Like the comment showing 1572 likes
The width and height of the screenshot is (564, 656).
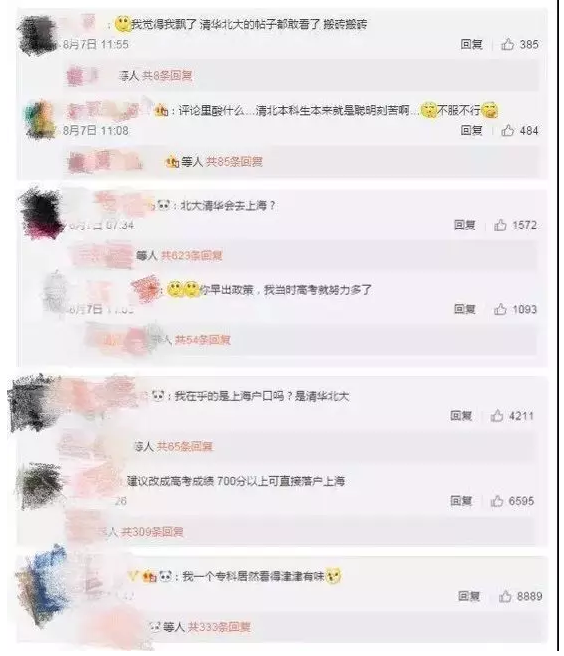click(500, 225)
